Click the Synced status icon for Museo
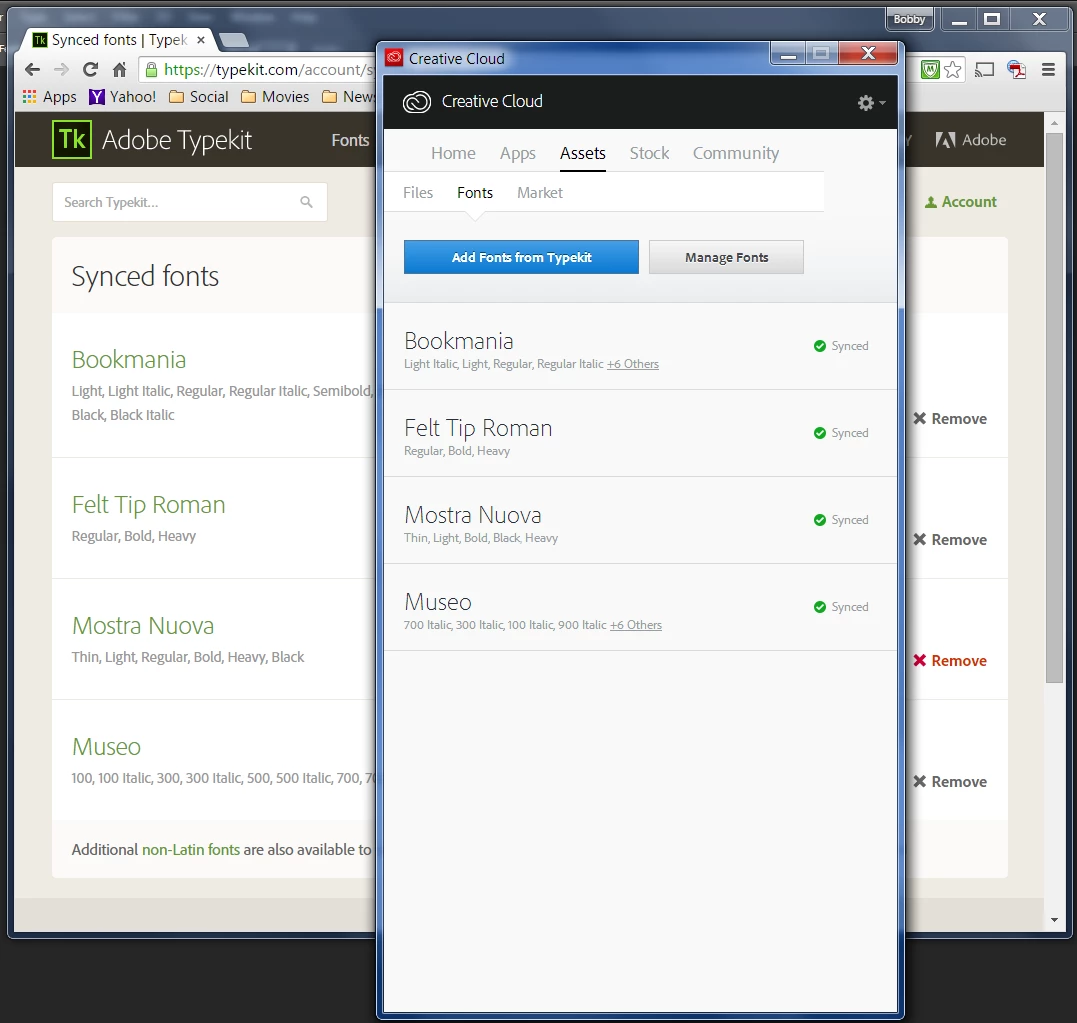The width and height of the screenshot is (1077, 1023). pyautogui.click(x=819, y=607)
